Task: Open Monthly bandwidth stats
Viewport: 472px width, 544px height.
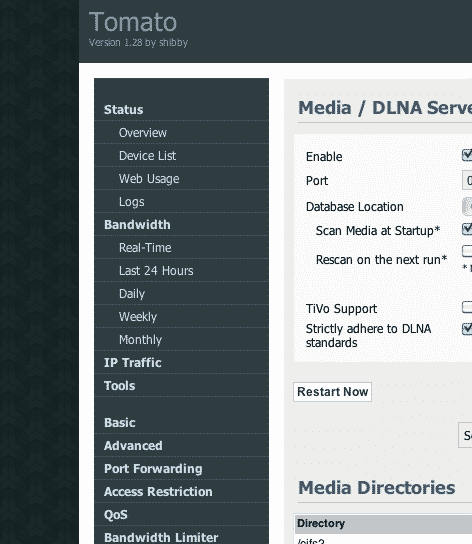Action: tap(140, 340)
